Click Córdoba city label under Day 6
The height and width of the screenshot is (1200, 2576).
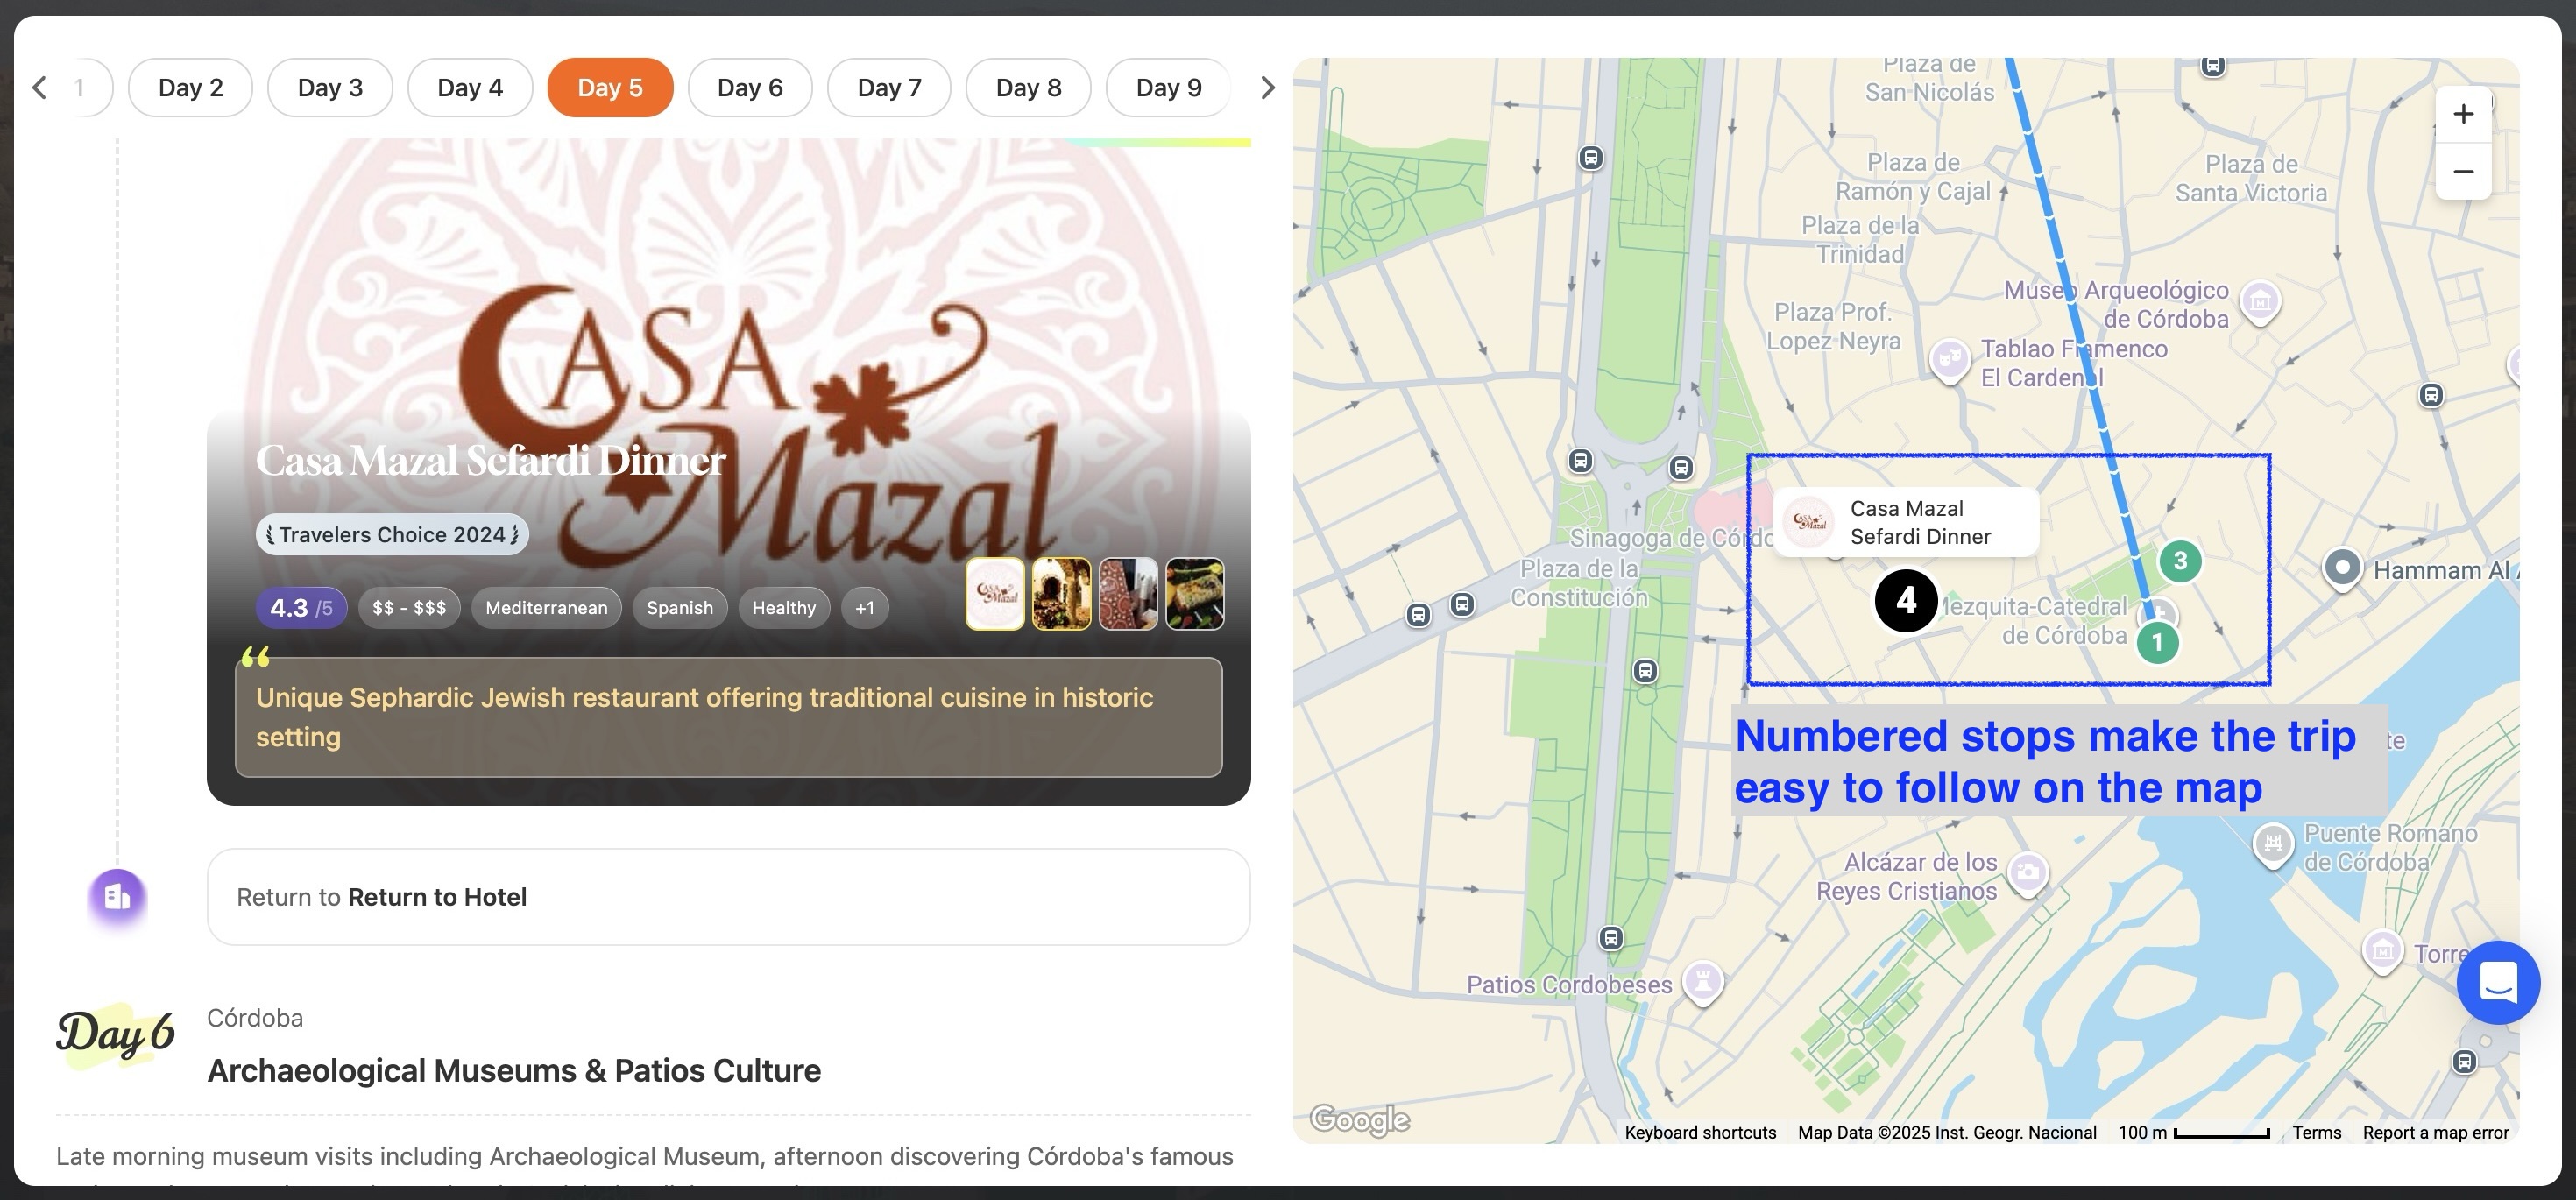coord(255,1018)
